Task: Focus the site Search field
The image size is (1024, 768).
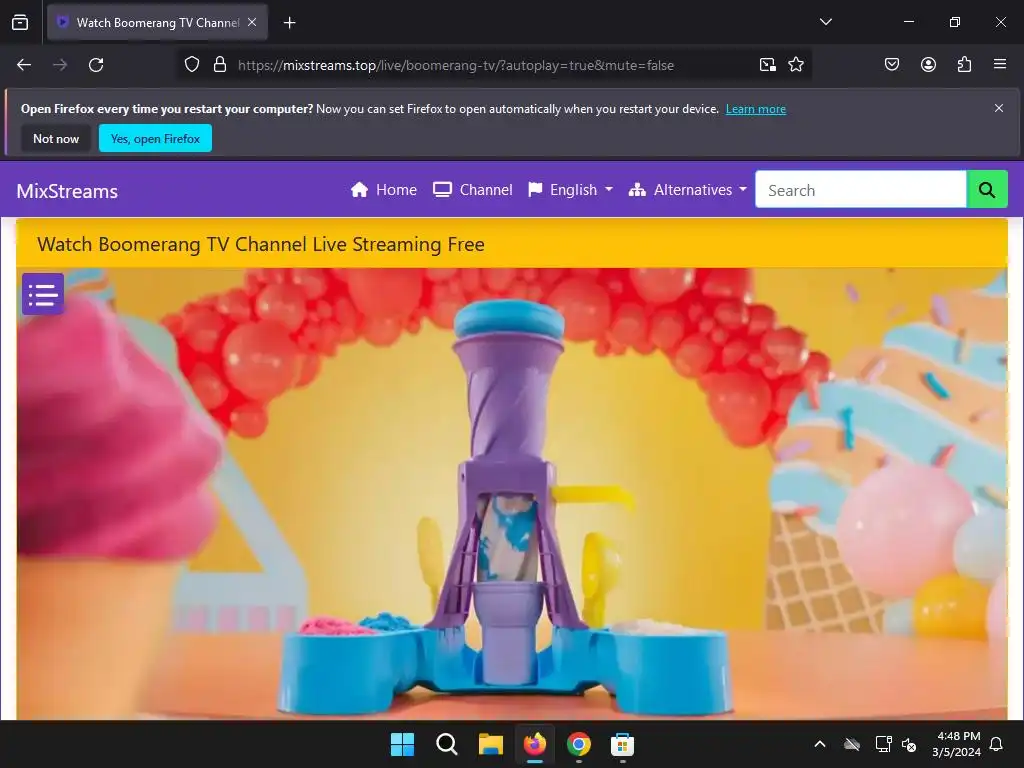Action: point(861,190)
